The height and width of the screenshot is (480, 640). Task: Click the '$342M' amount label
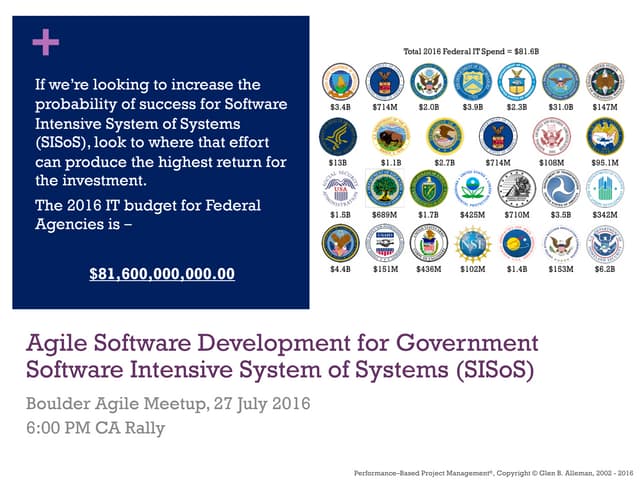point(605,215)
